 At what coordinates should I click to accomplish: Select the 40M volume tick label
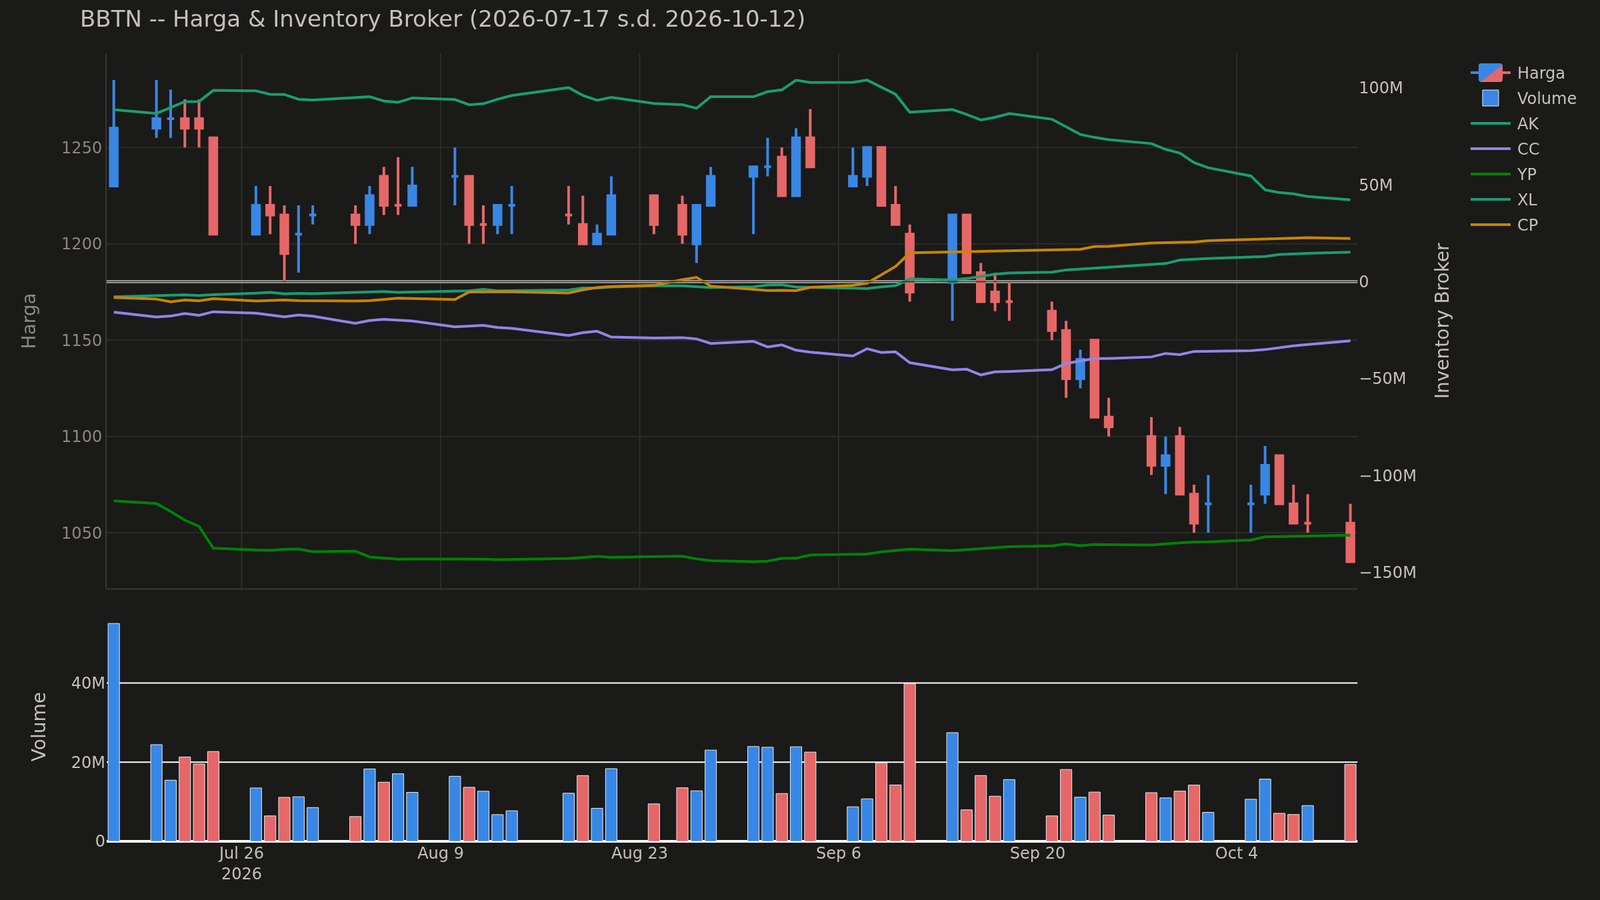point(87,683)
